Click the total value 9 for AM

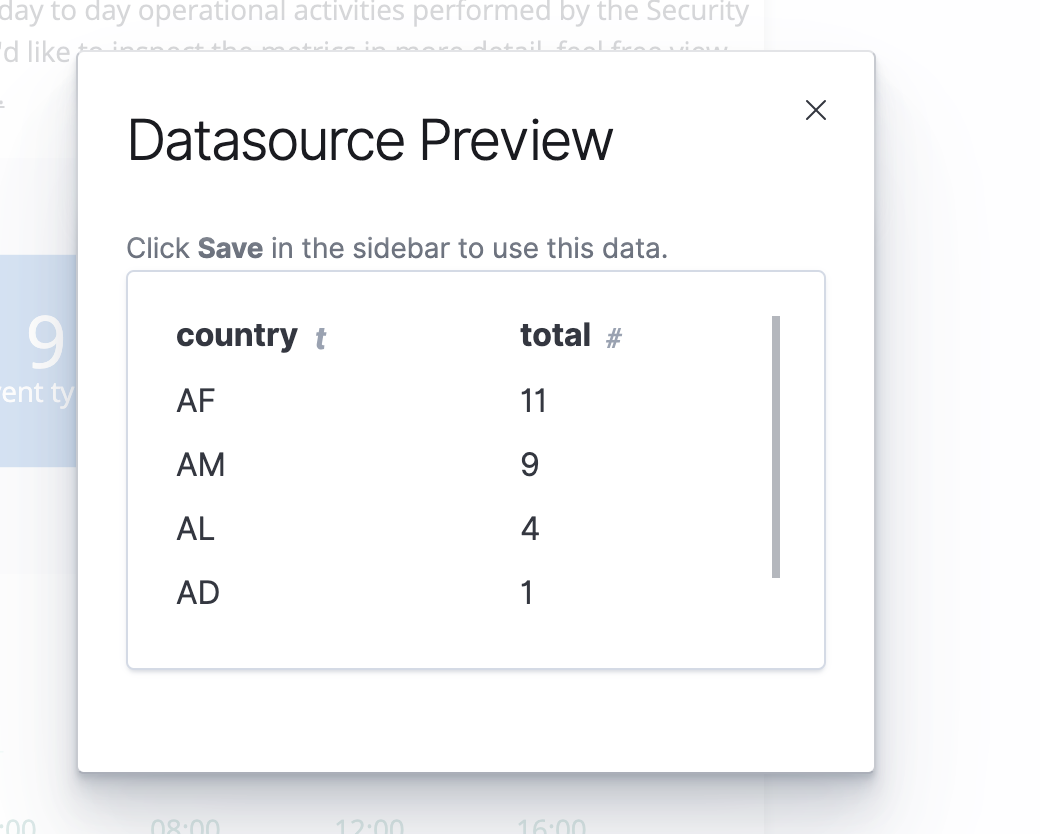pos(530,465)
